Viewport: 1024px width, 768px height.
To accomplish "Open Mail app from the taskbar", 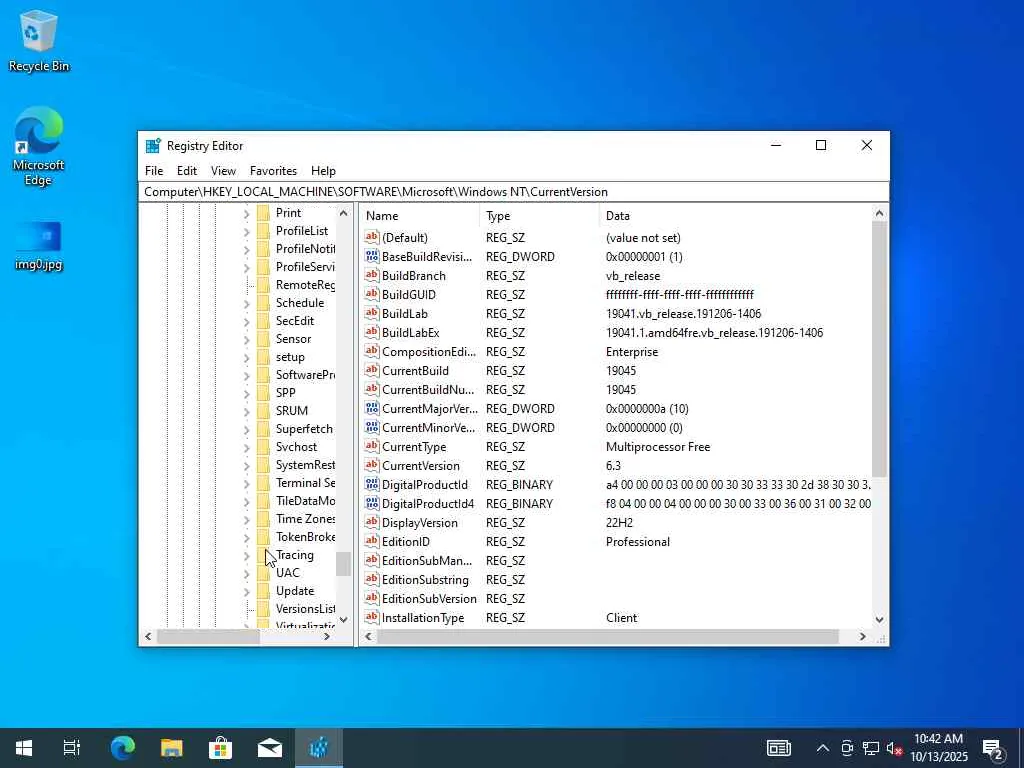I will tap(269, 748).
